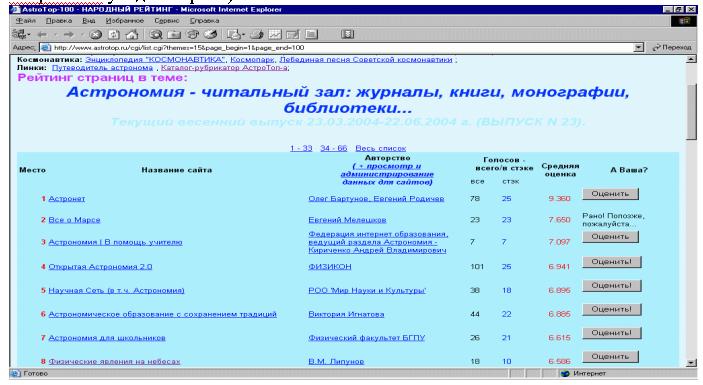Go to the Home page icon
The width and height of the screenshot is (703, 385).
coord(132,35)
